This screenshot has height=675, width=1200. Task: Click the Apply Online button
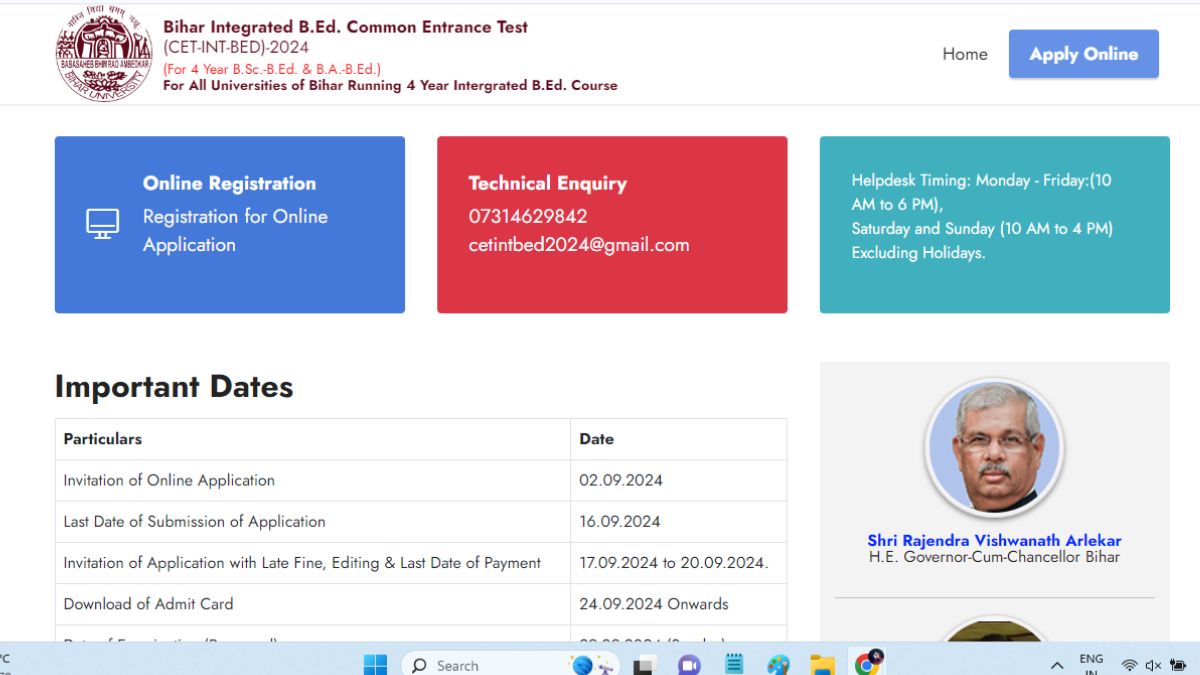[1083, 54]
